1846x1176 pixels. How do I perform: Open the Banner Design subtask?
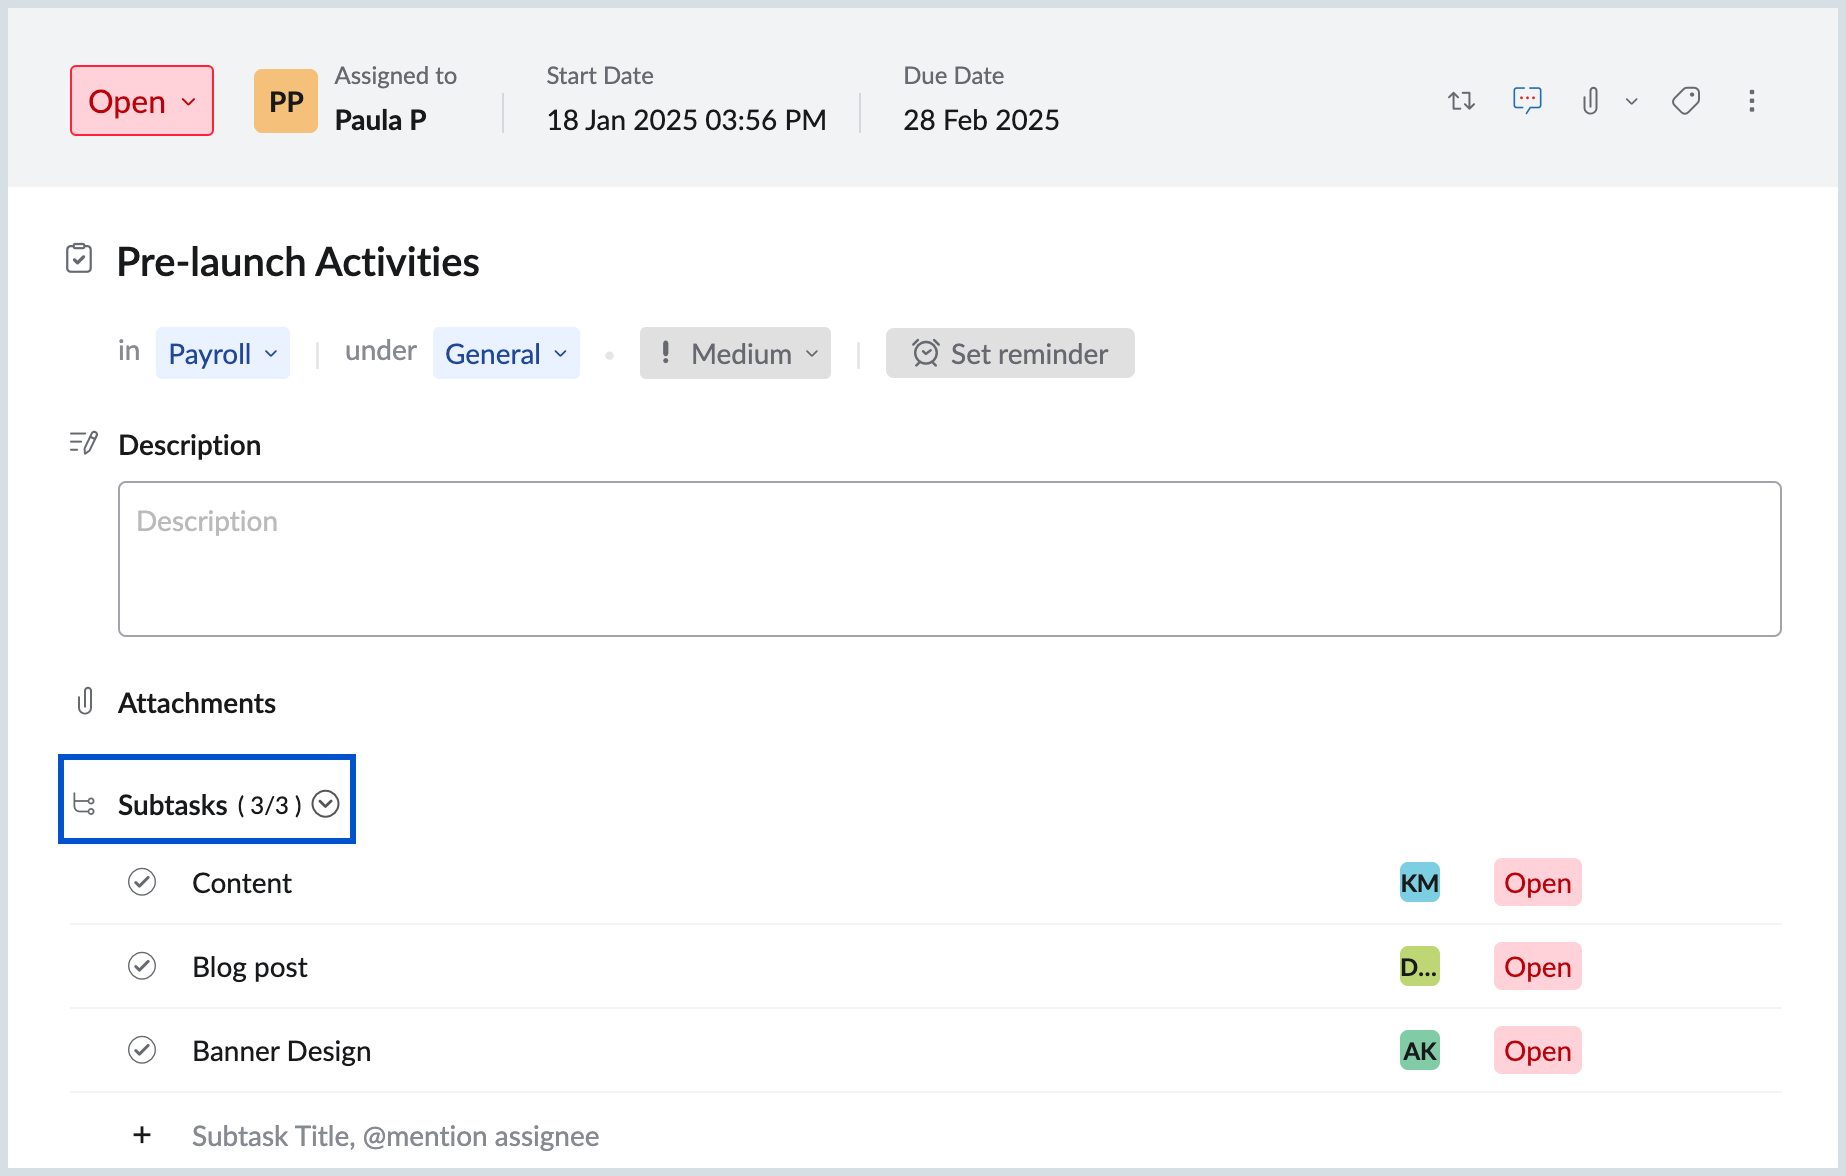(282, 1051)
